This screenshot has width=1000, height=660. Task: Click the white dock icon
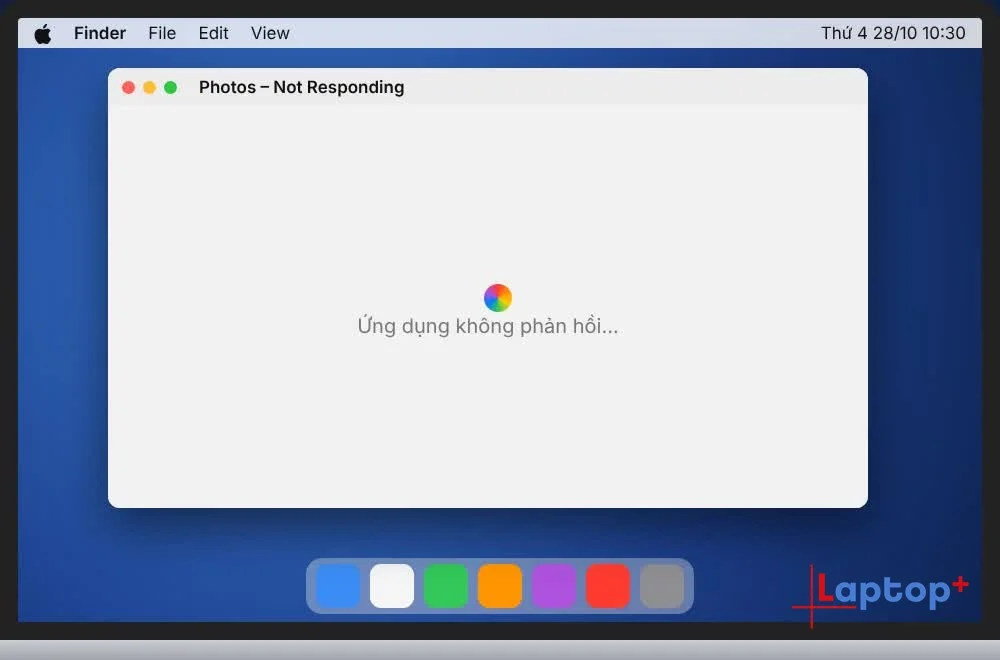click(x=392, y=585)
